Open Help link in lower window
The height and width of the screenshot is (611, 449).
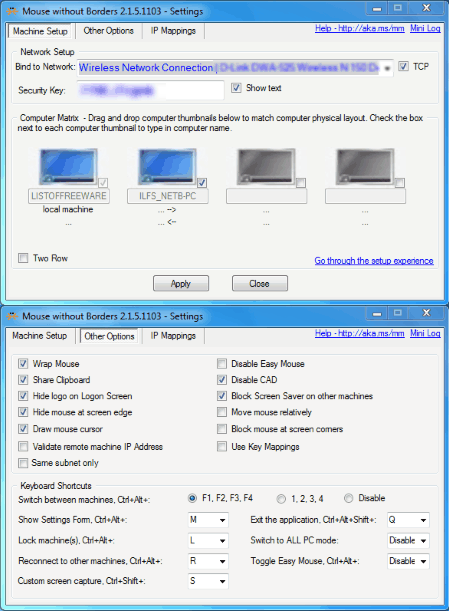point(359,333)
